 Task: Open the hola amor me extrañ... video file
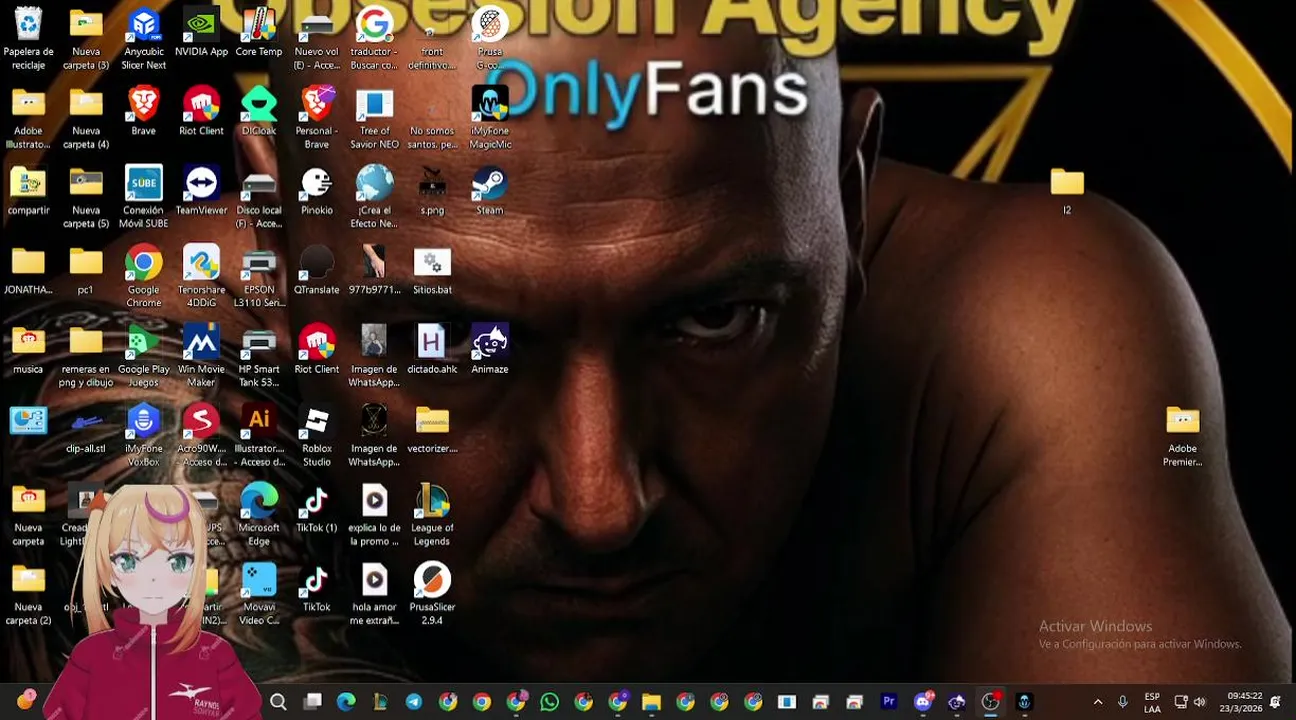375,595
